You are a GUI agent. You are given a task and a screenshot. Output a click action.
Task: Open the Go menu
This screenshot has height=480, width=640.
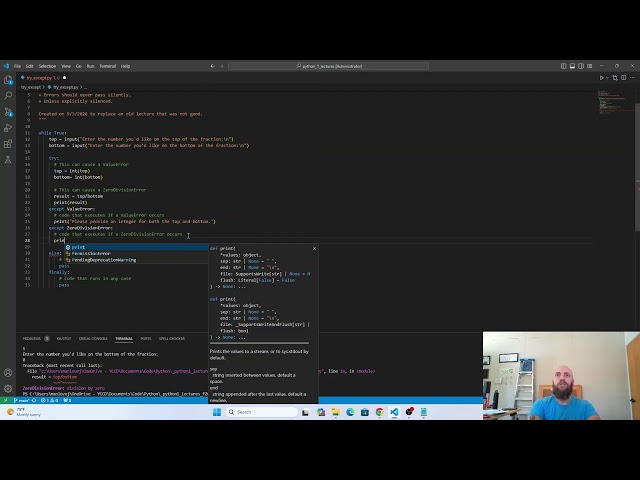[x=78, y=66]
